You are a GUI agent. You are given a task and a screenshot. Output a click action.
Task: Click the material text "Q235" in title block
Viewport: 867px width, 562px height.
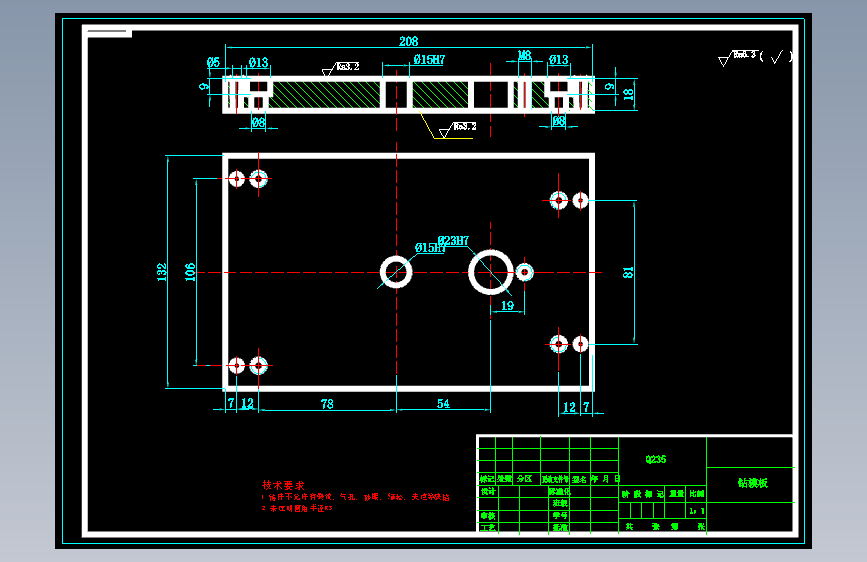pyautogui.click(x=656, y=459)
